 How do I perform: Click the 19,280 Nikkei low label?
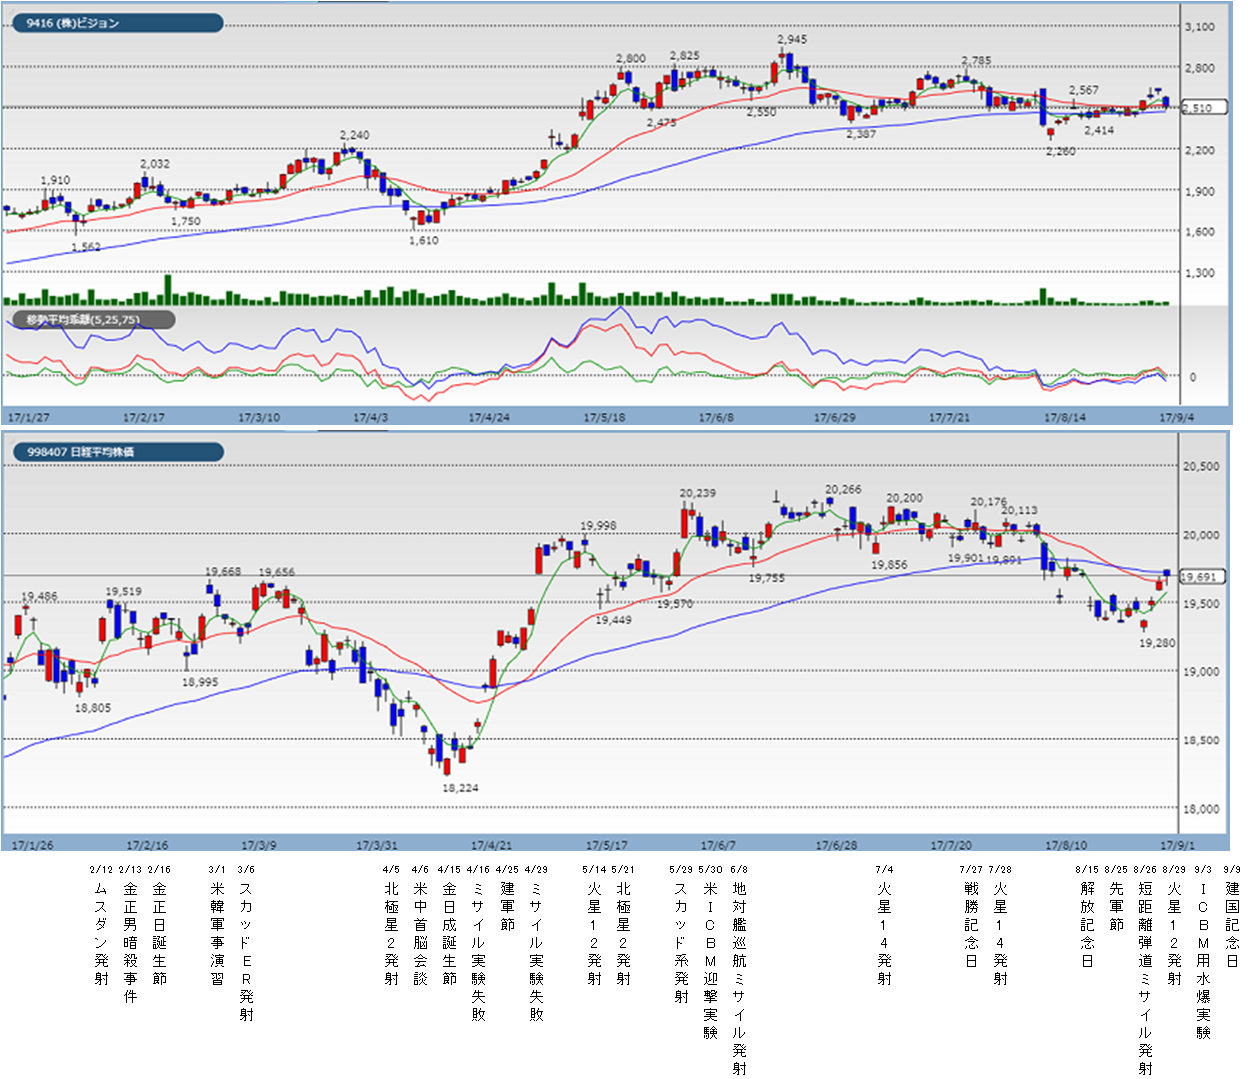(x=1157, y=643)
